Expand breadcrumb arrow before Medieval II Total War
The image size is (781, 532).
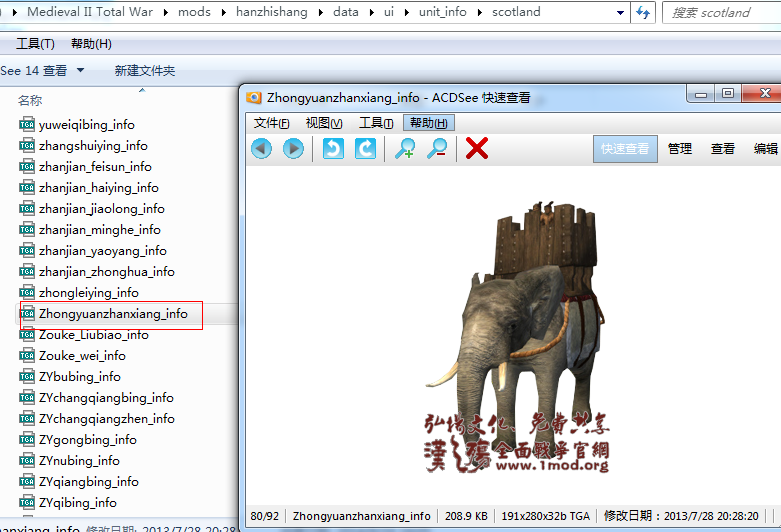coord(15,12)
